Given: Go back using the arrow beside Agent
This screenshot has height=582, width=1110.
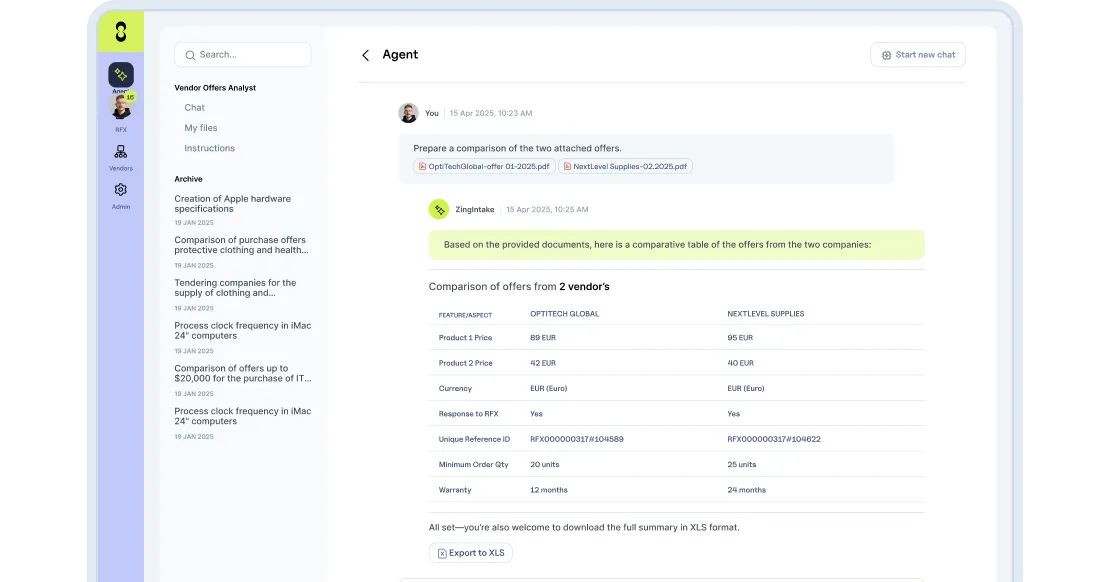Looking at the screenshot, I should coord(365,55).
